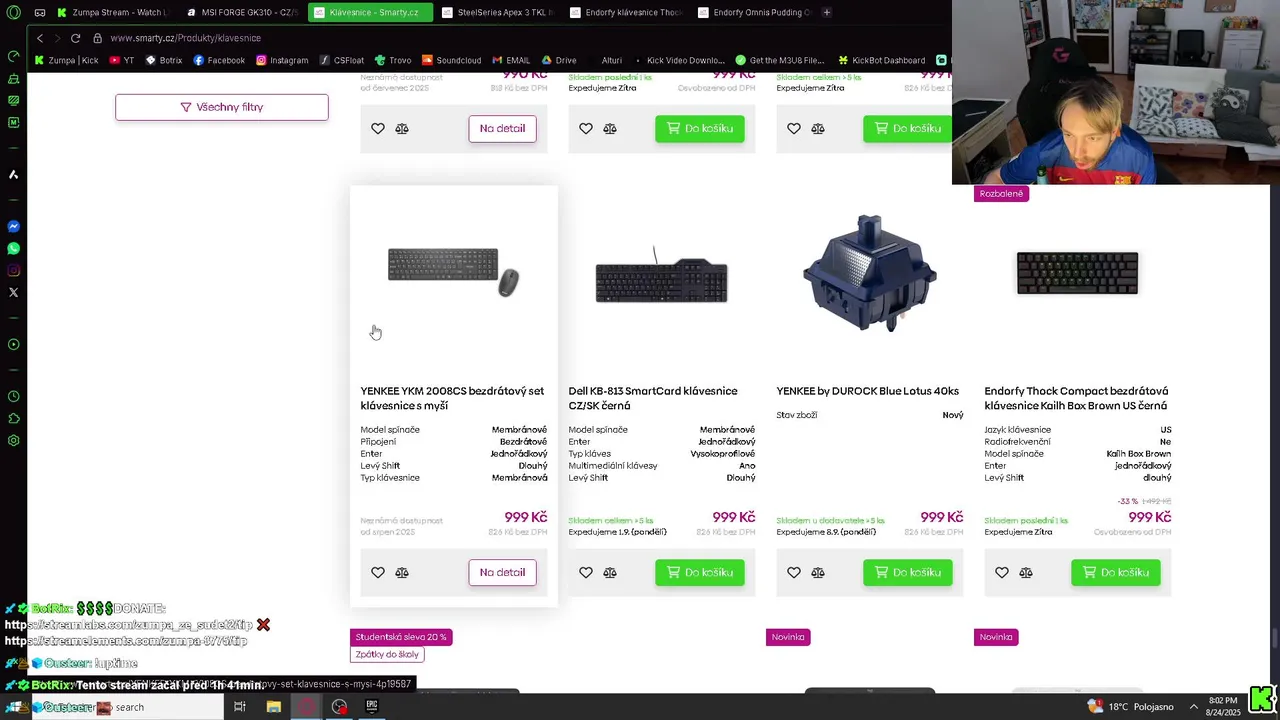Click Studentská sleva 20 % badge
Viewport: 1280px width, 720px height.
tap(401, 637)
